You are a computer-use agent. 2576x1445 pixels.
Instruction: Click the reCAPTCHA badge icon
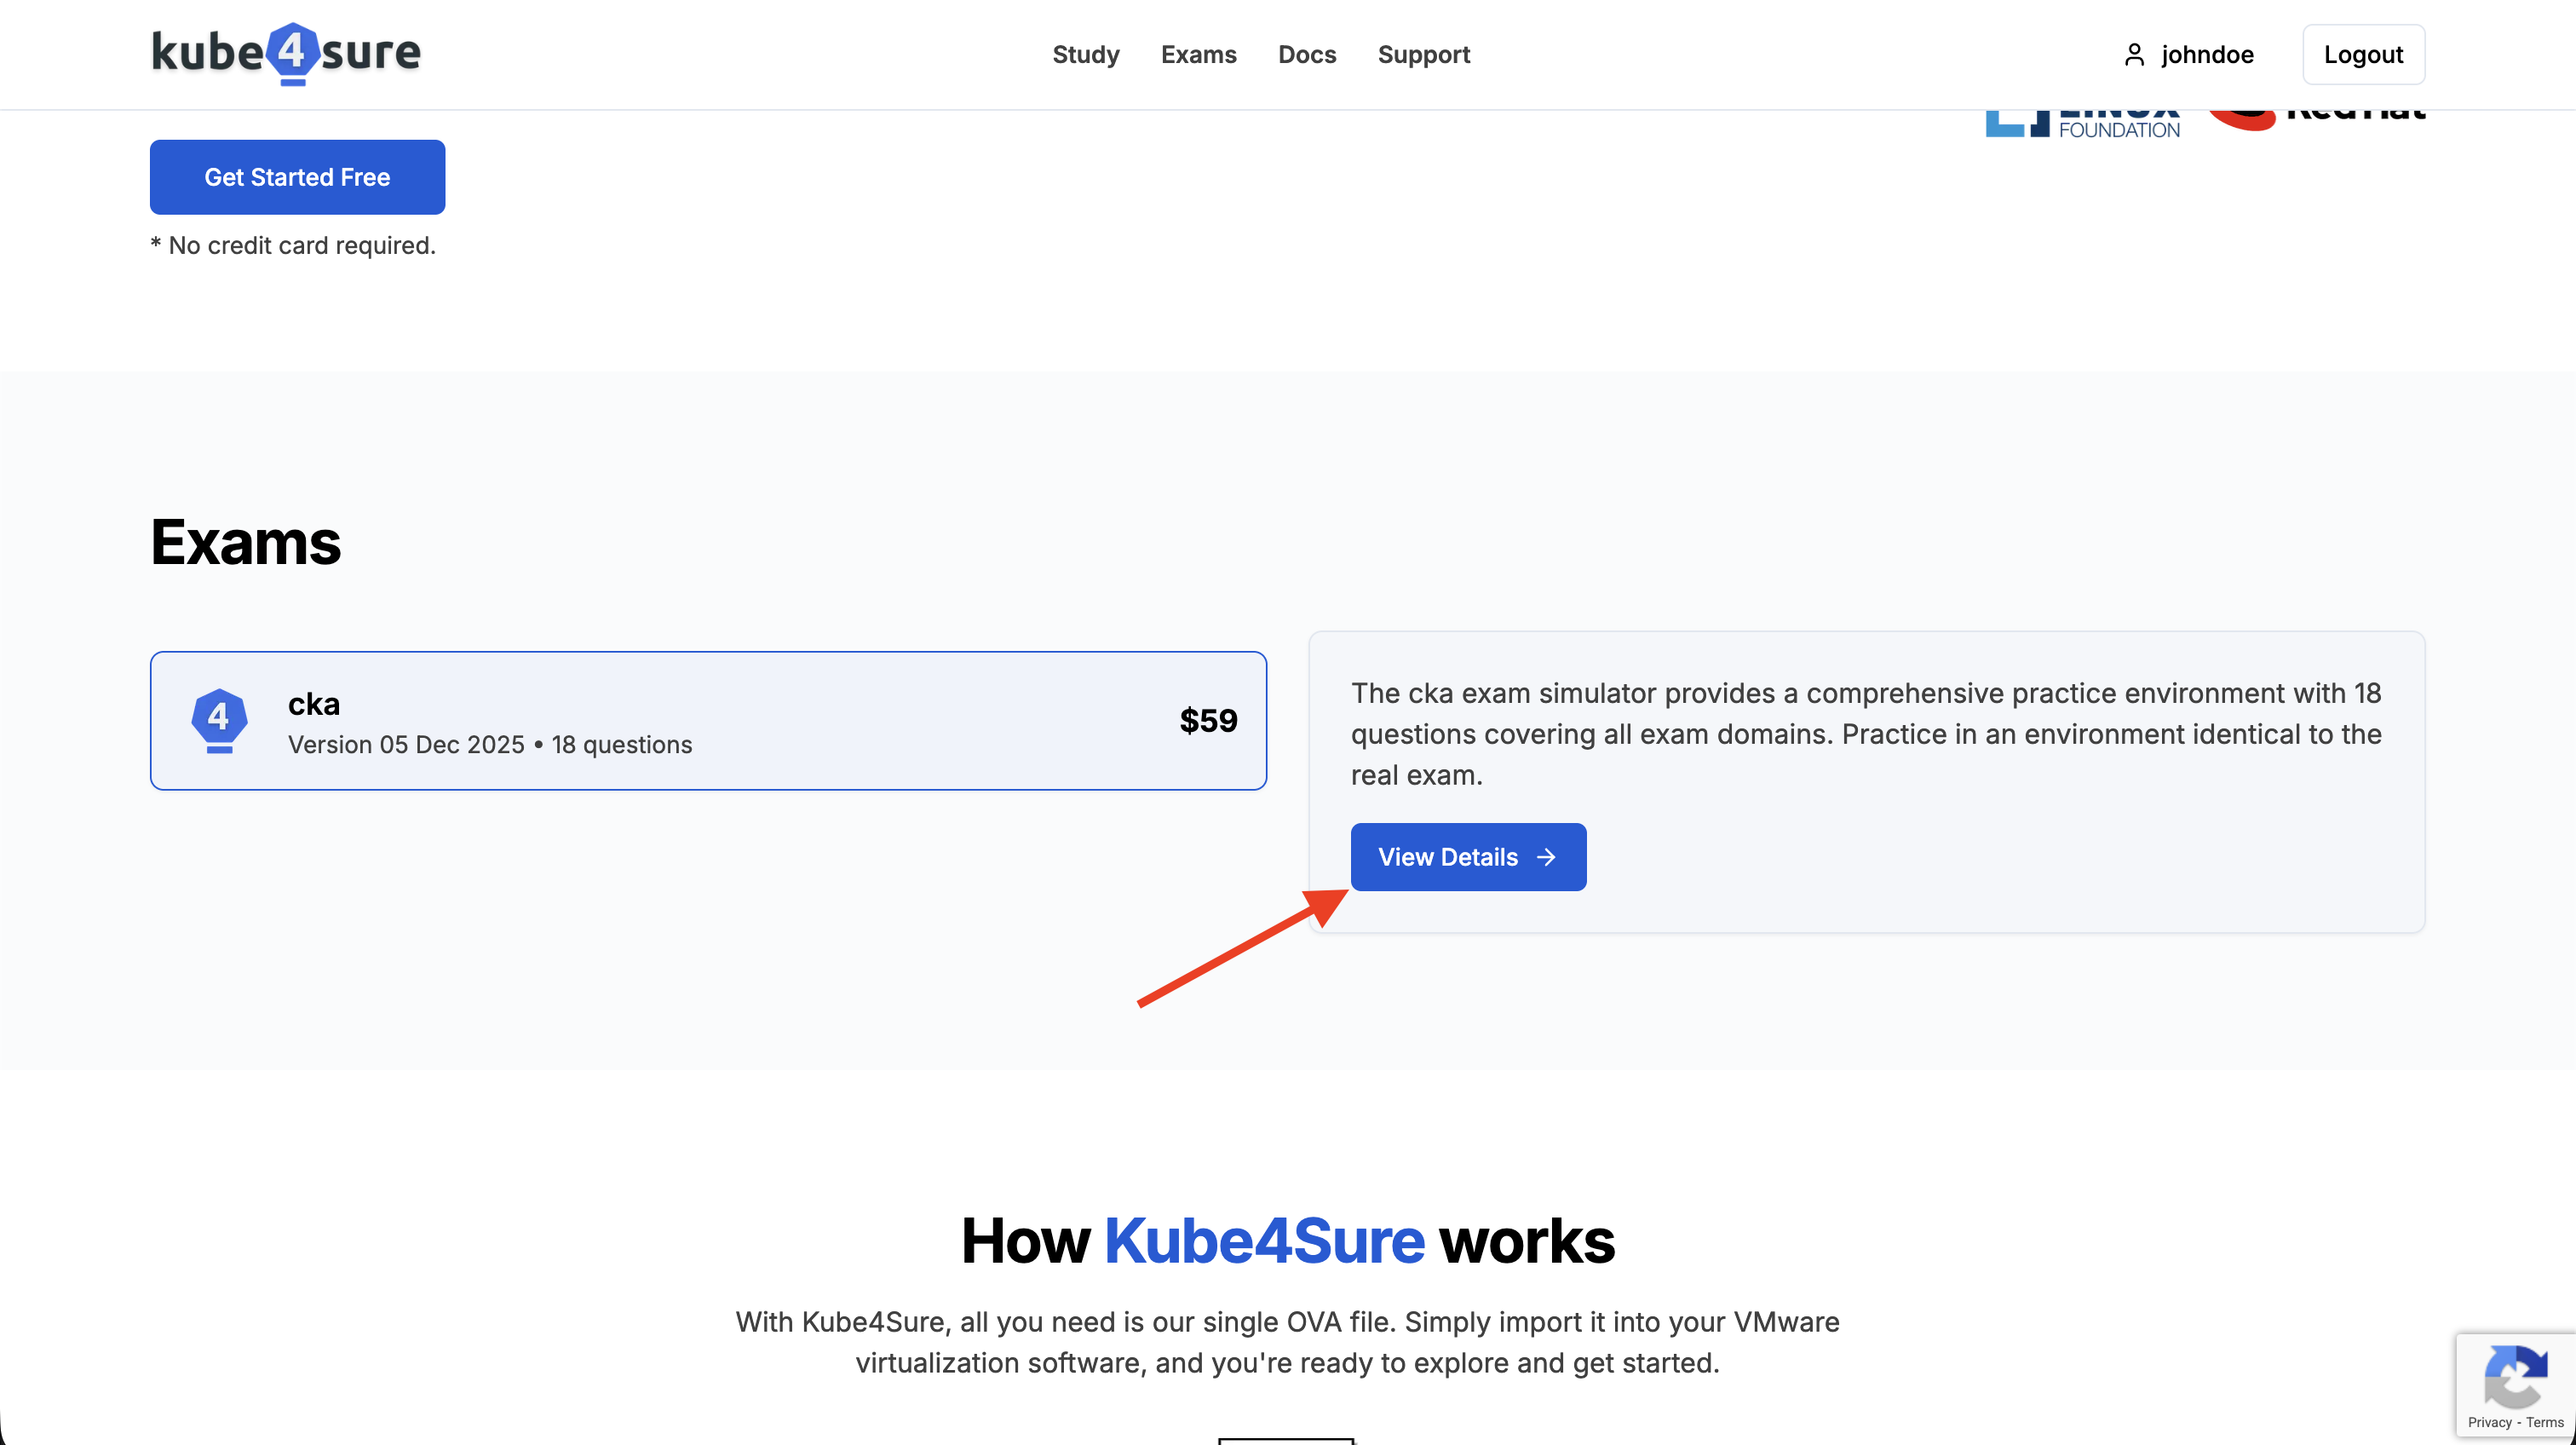tap(2516, 1376)
